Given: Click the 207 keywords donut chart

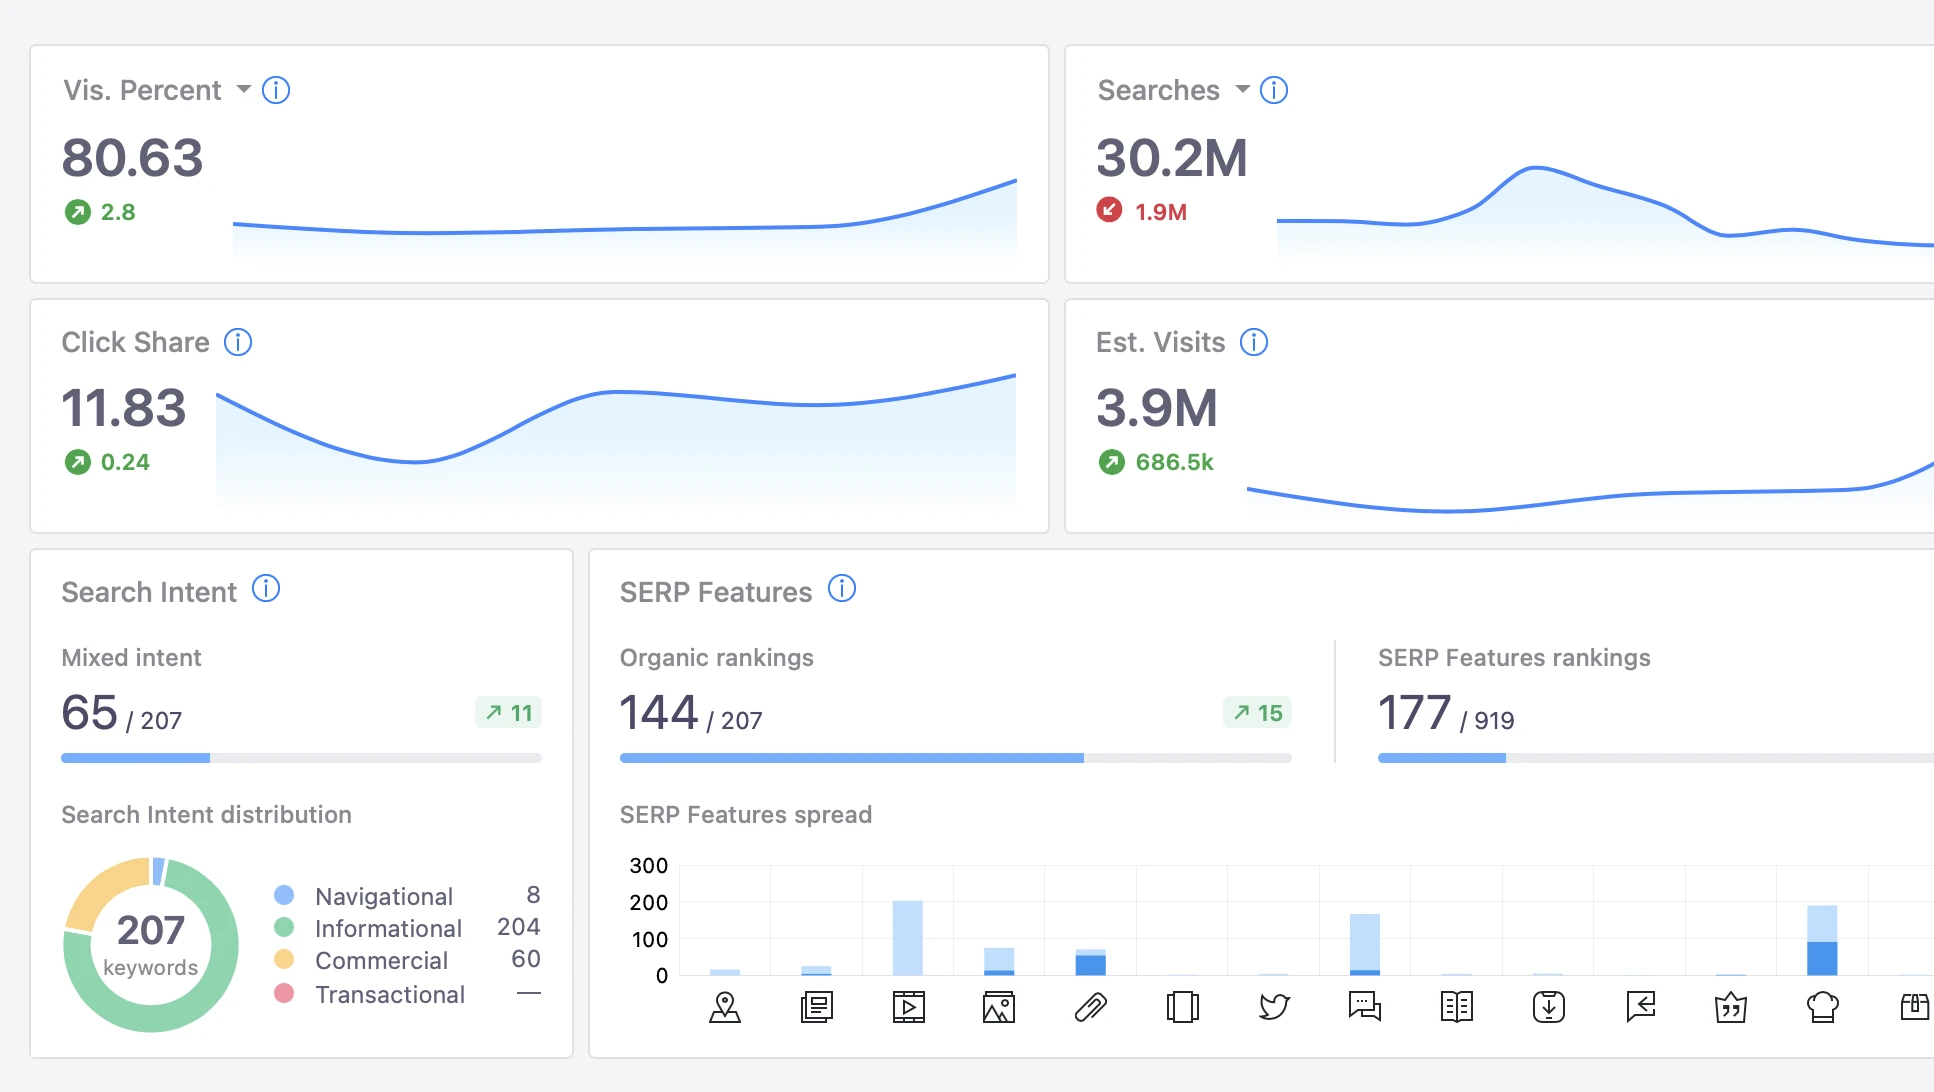Looking at the screenshot, I should click(x=150, y=944).
